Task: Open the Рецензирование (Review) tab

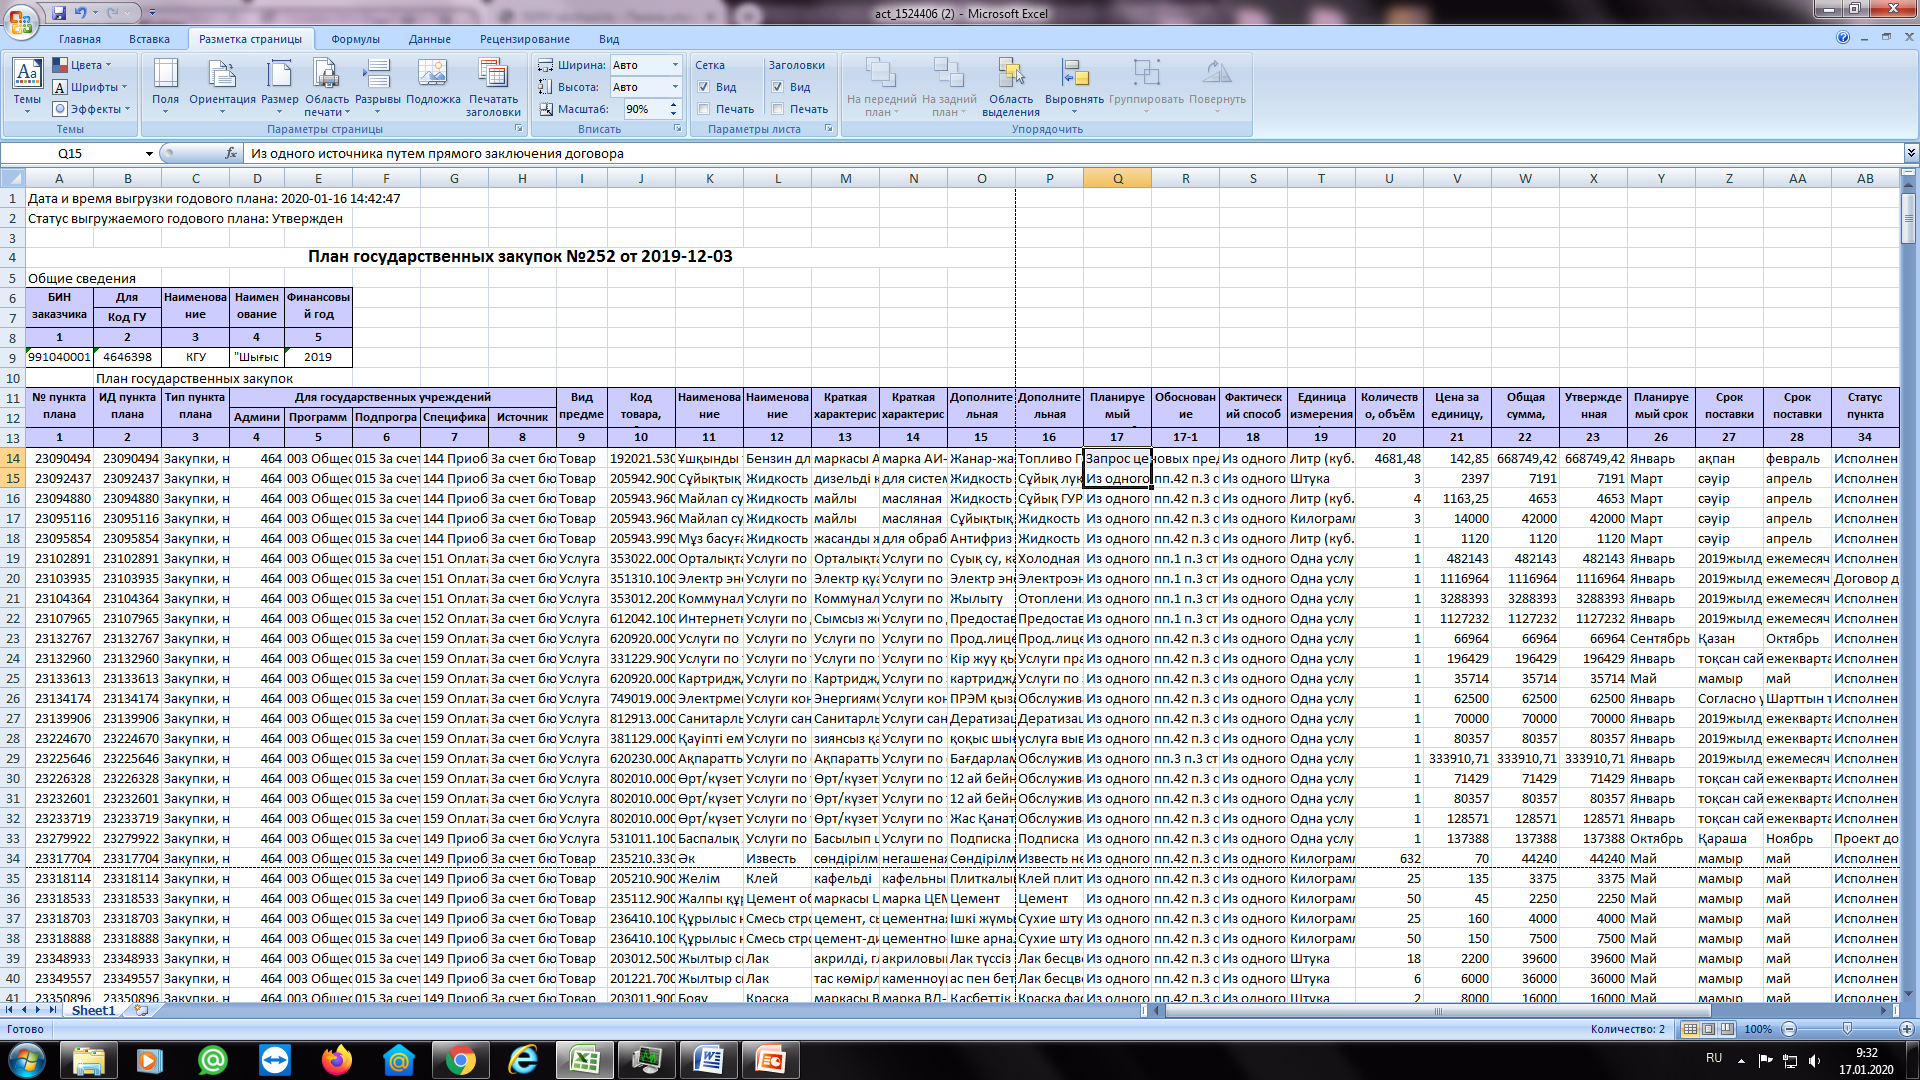Action: tap(525, 39)
